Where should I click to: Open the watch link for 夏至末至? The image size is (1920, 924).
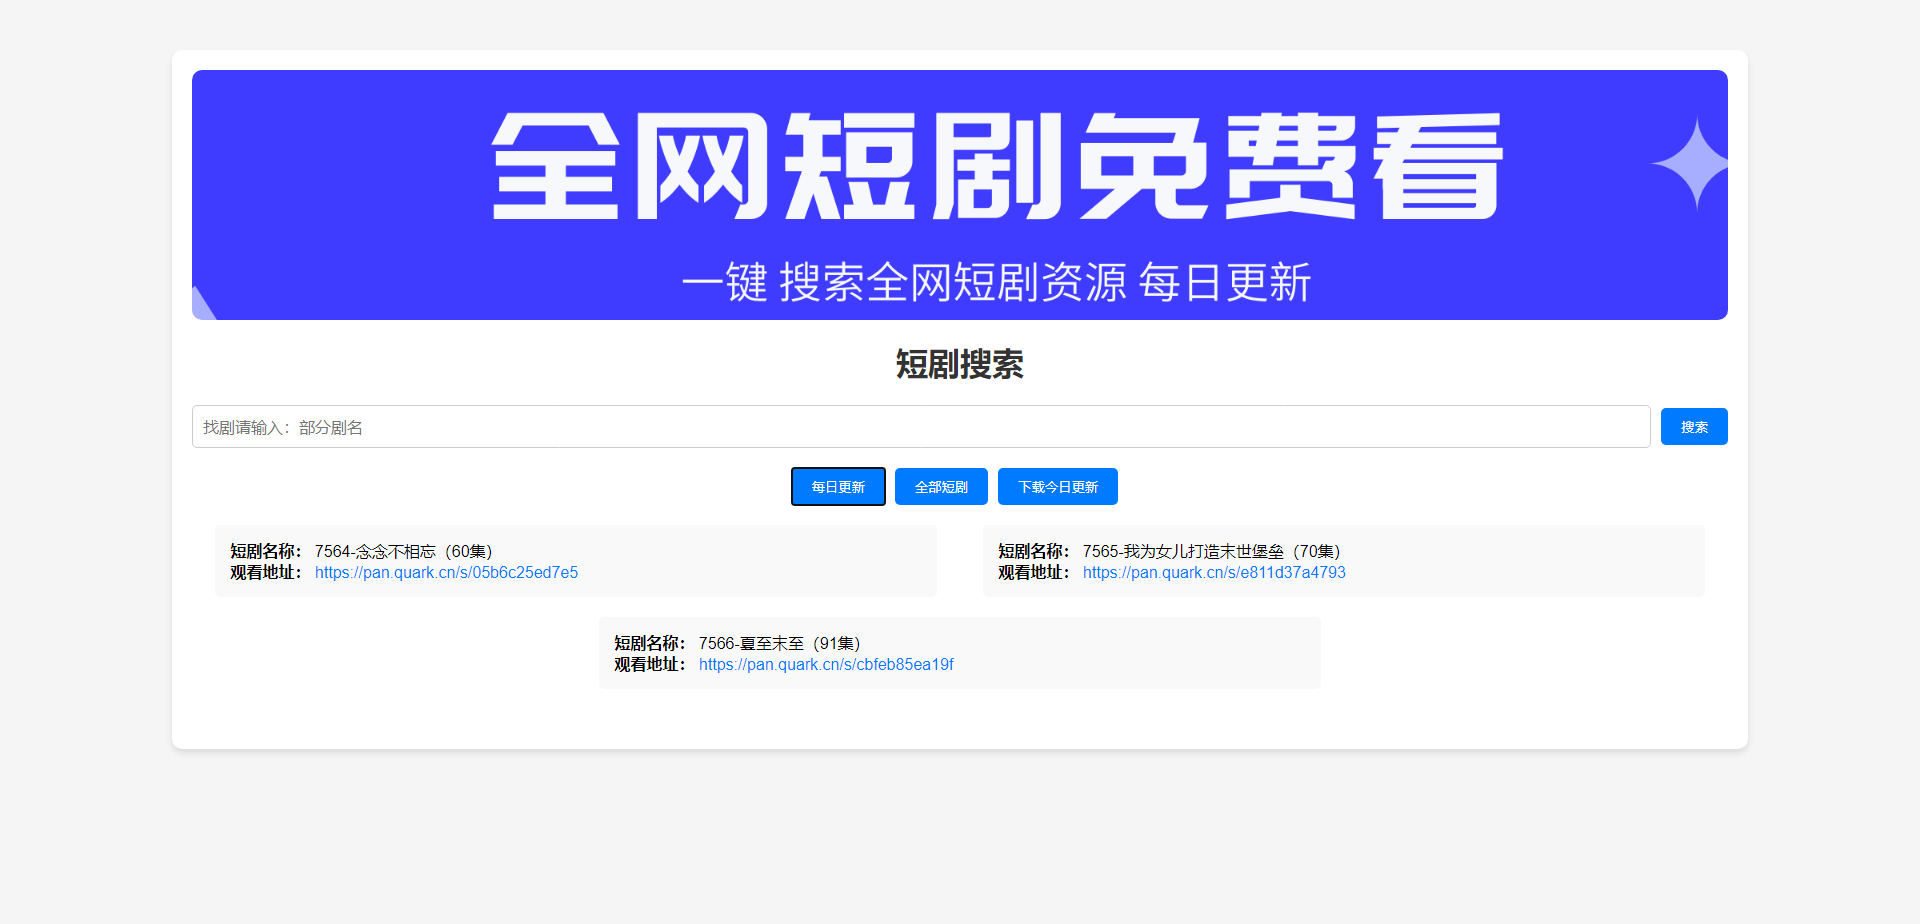click(826, 664)
